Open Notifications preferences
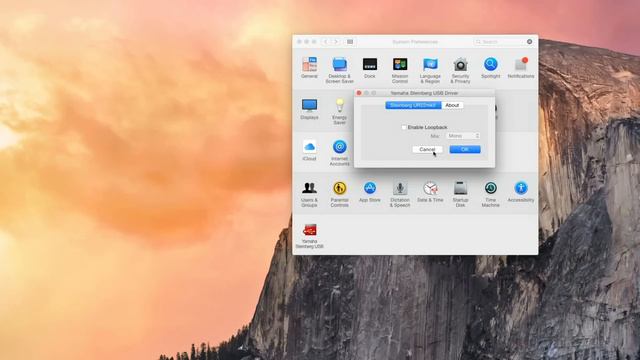 (x=521, y=68)
